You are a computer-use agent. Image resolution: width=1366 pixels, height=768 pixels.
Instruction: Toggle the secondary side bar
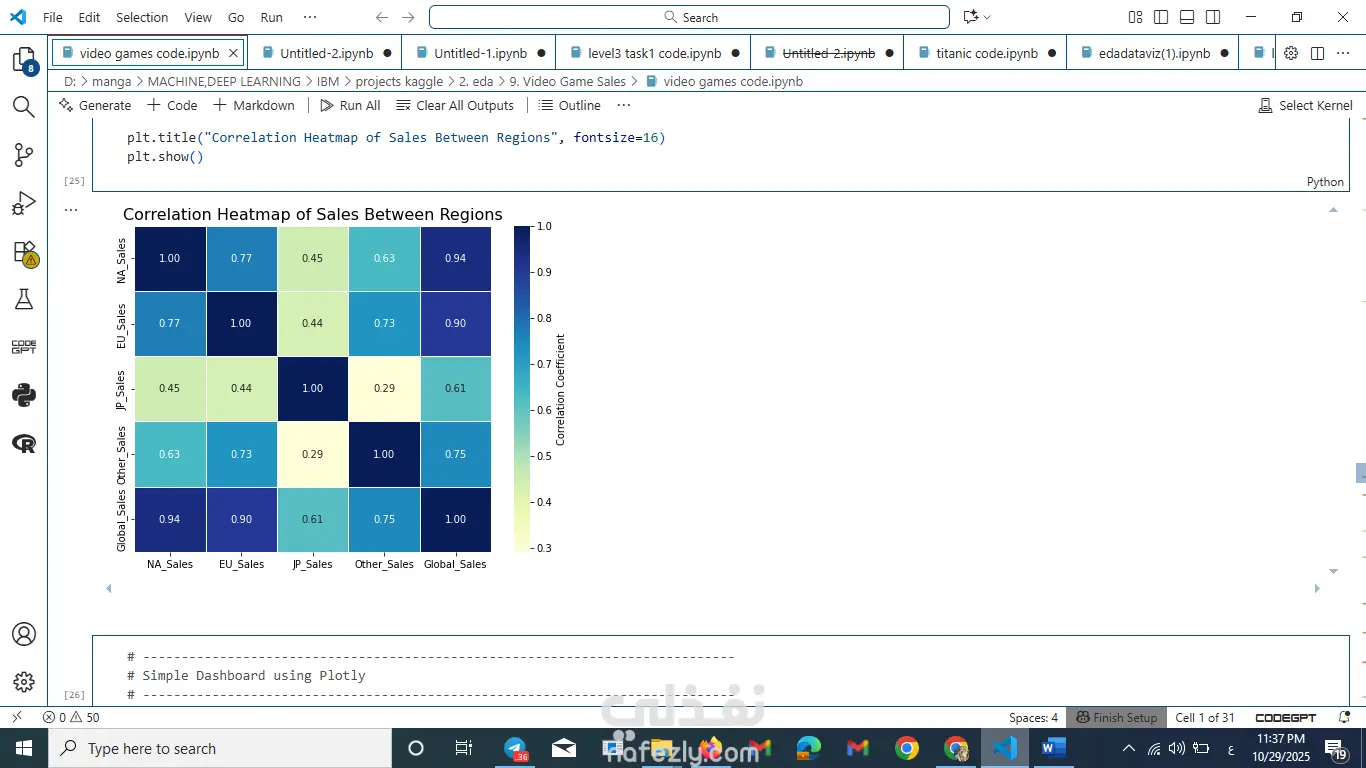pos(1213,17)
